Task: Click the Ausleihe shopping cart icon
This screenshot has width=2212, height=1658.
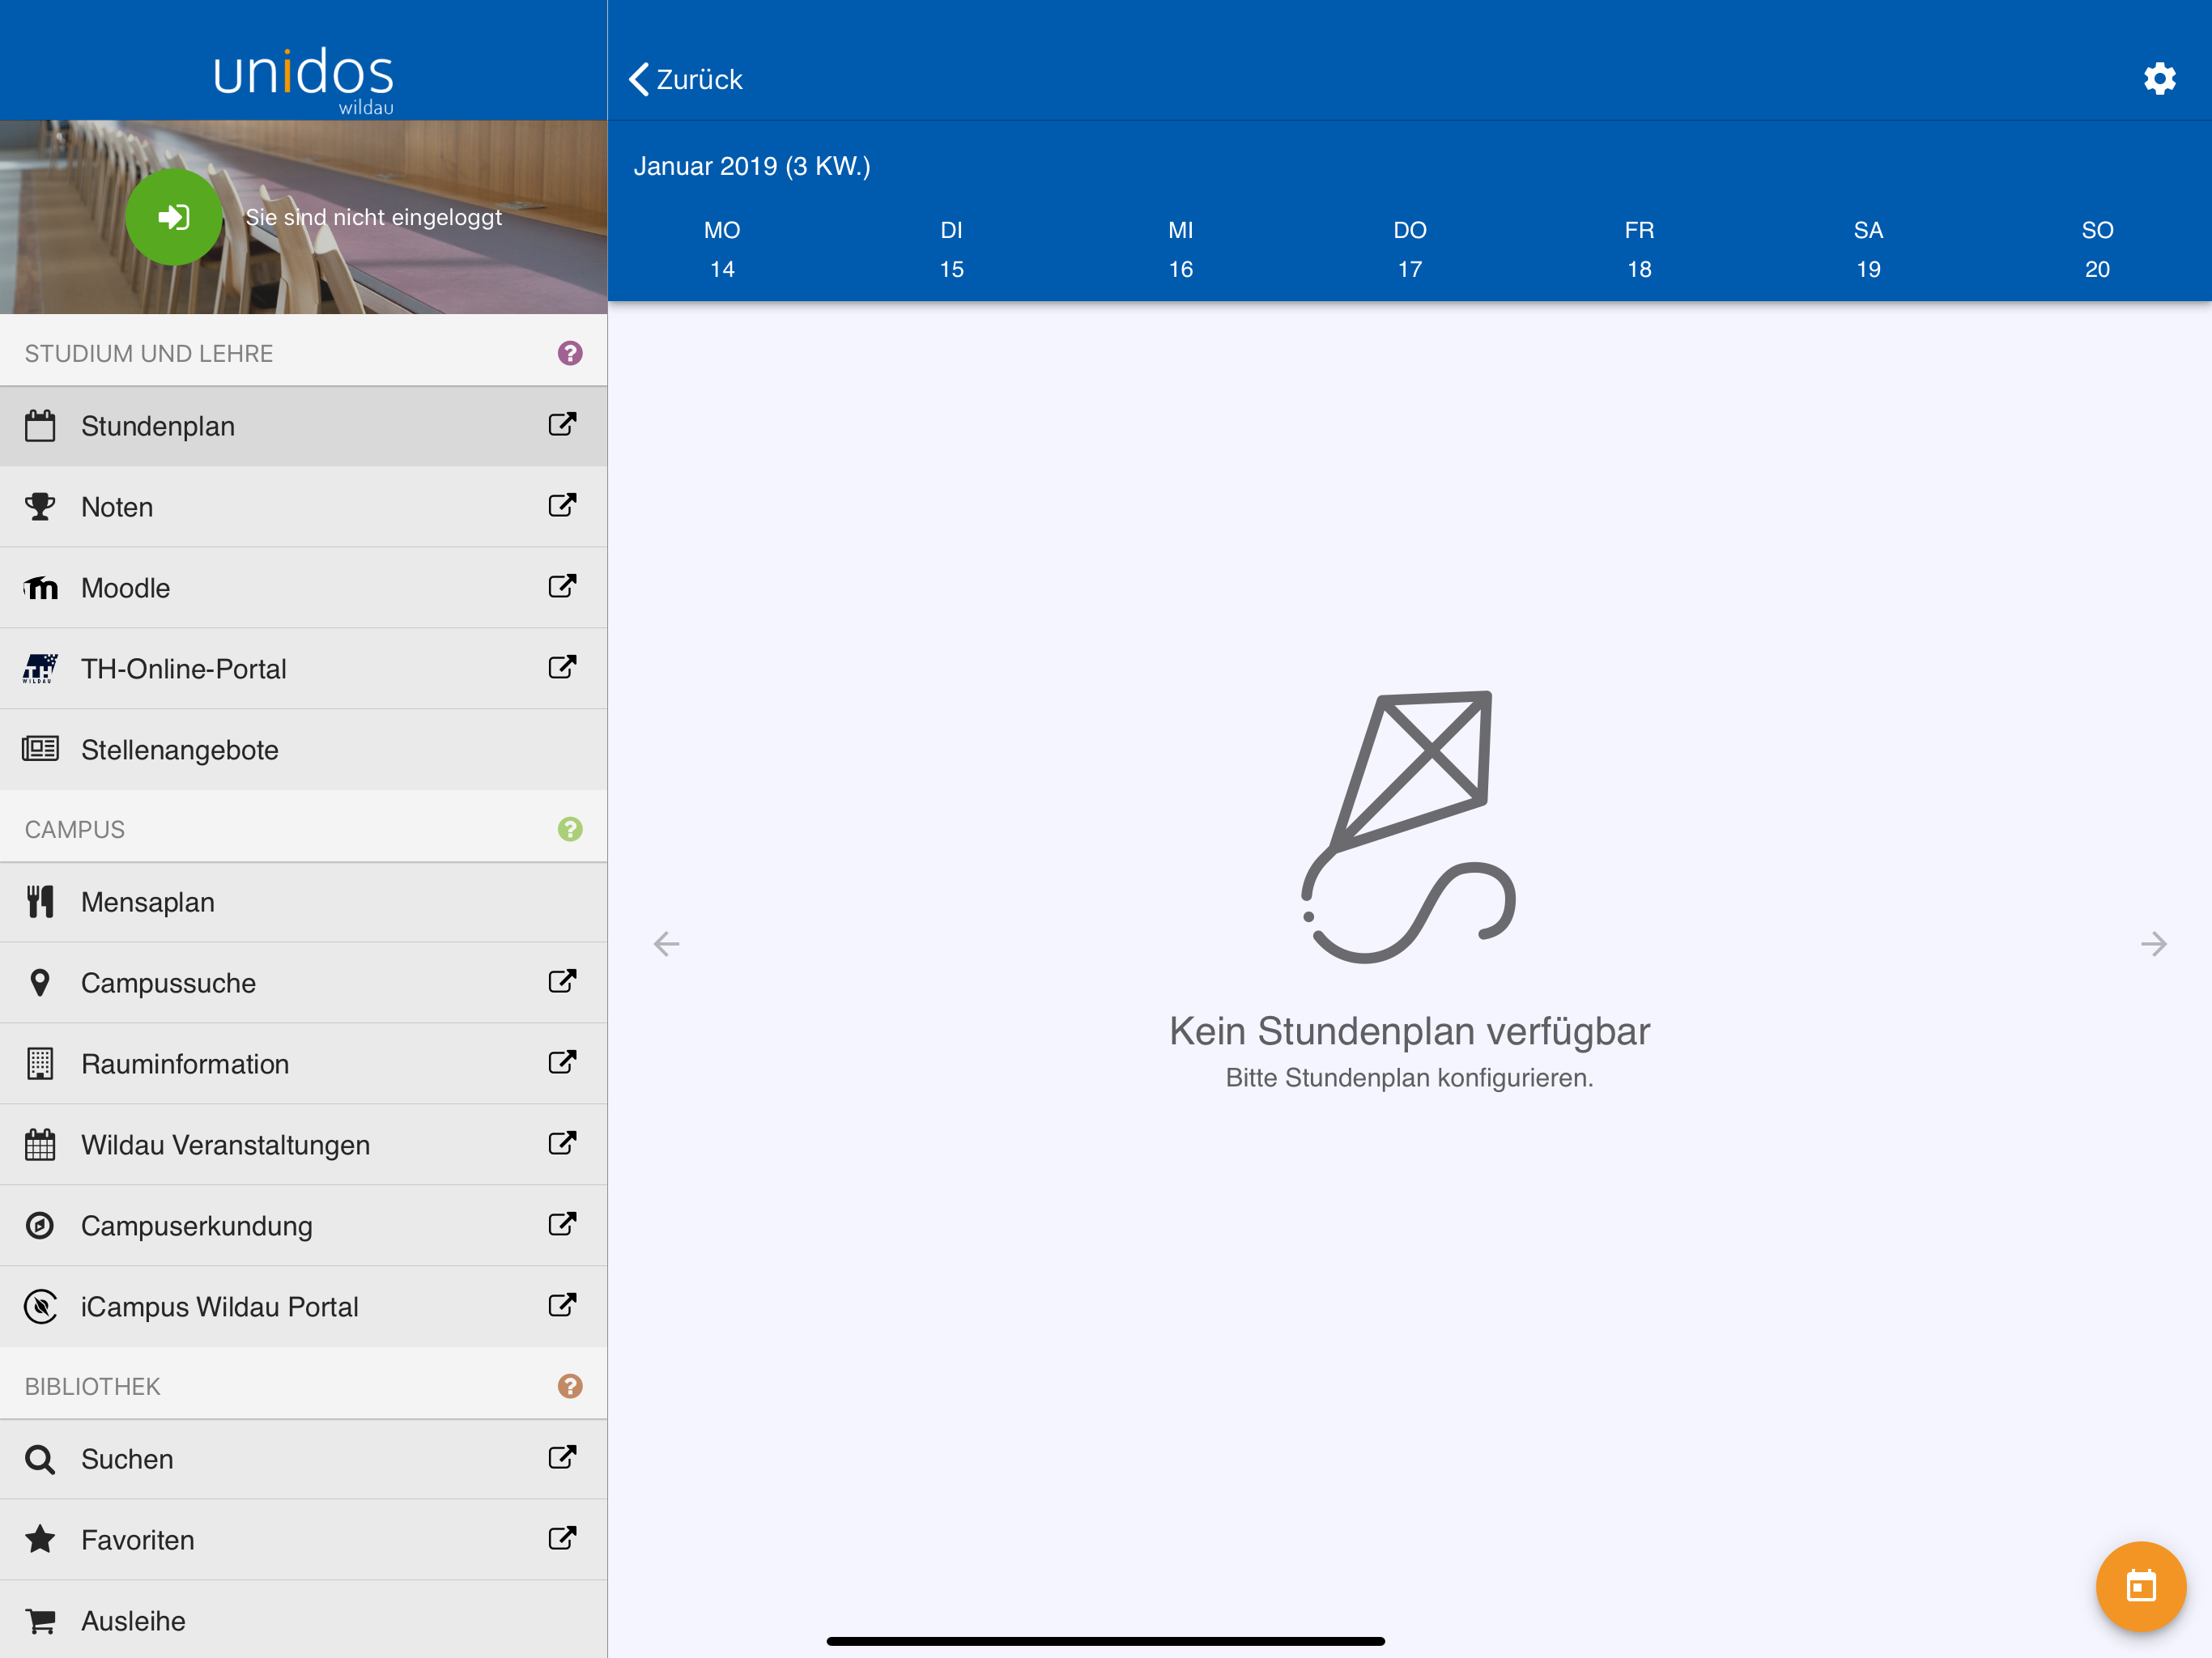Action: (40, 1621)
